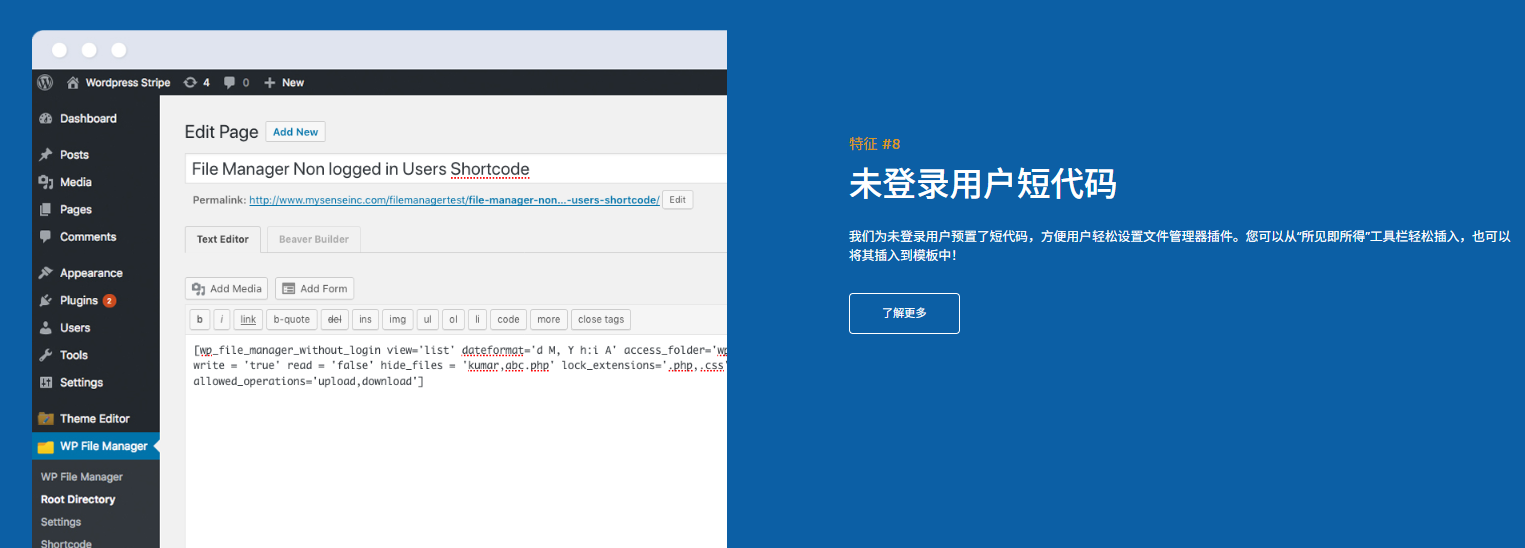This screenshot has width=1525, height=548.
Task: Open Theme Editor in the sidebar
Action: click(x=95, y=418)
